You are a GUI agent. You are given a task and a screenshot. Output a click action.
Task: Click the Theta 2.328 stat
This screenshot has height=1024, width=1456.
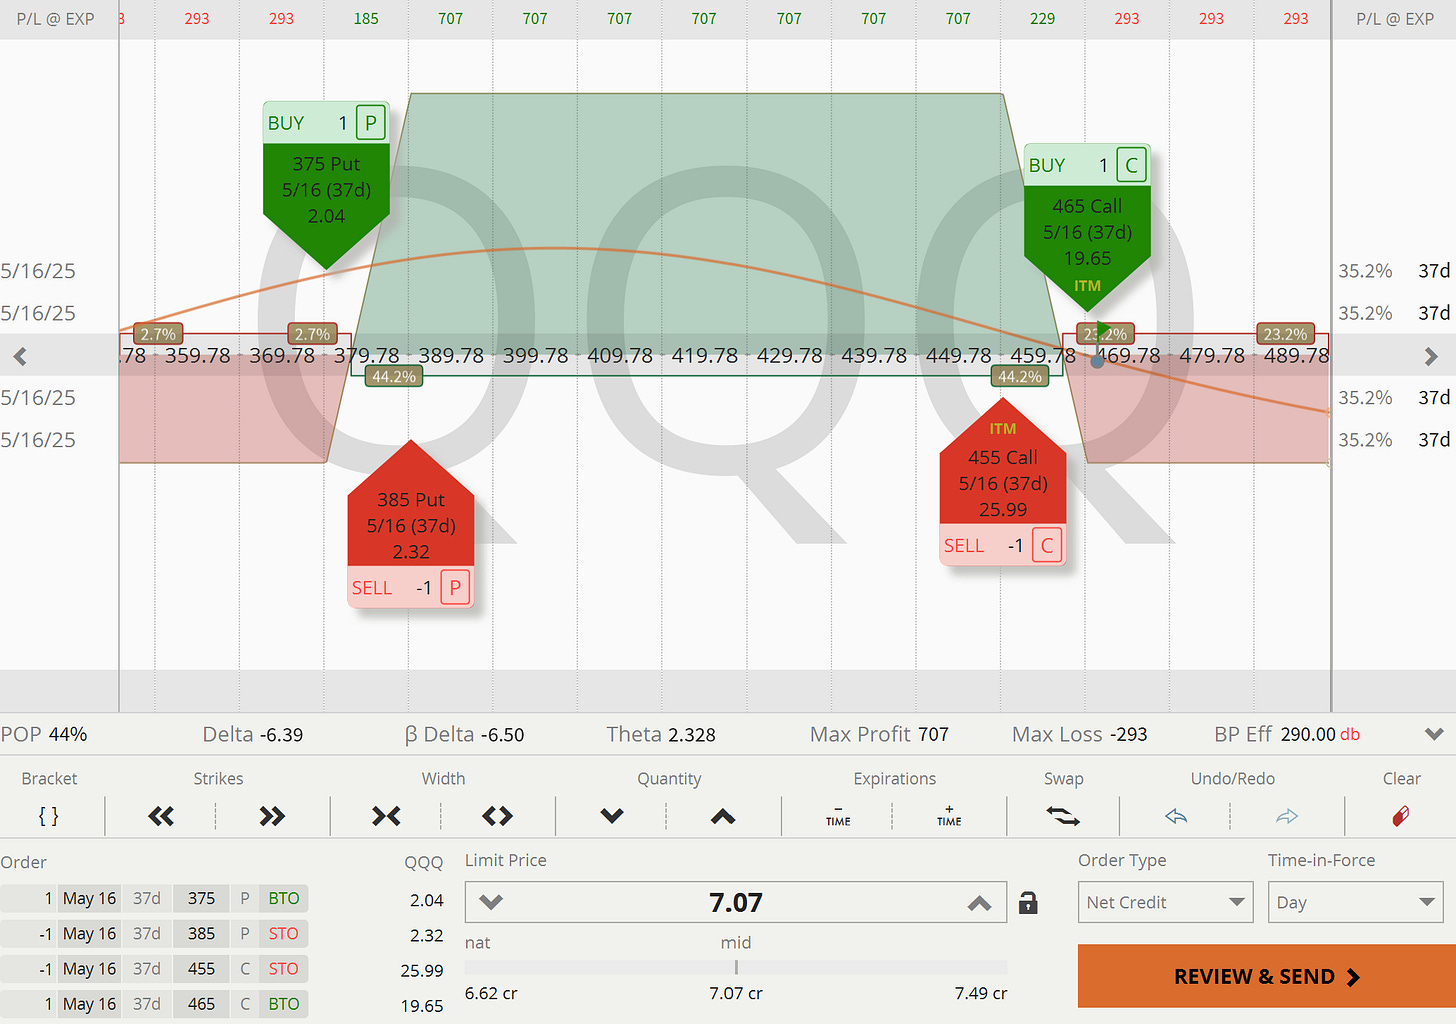(x=661, y=734)
